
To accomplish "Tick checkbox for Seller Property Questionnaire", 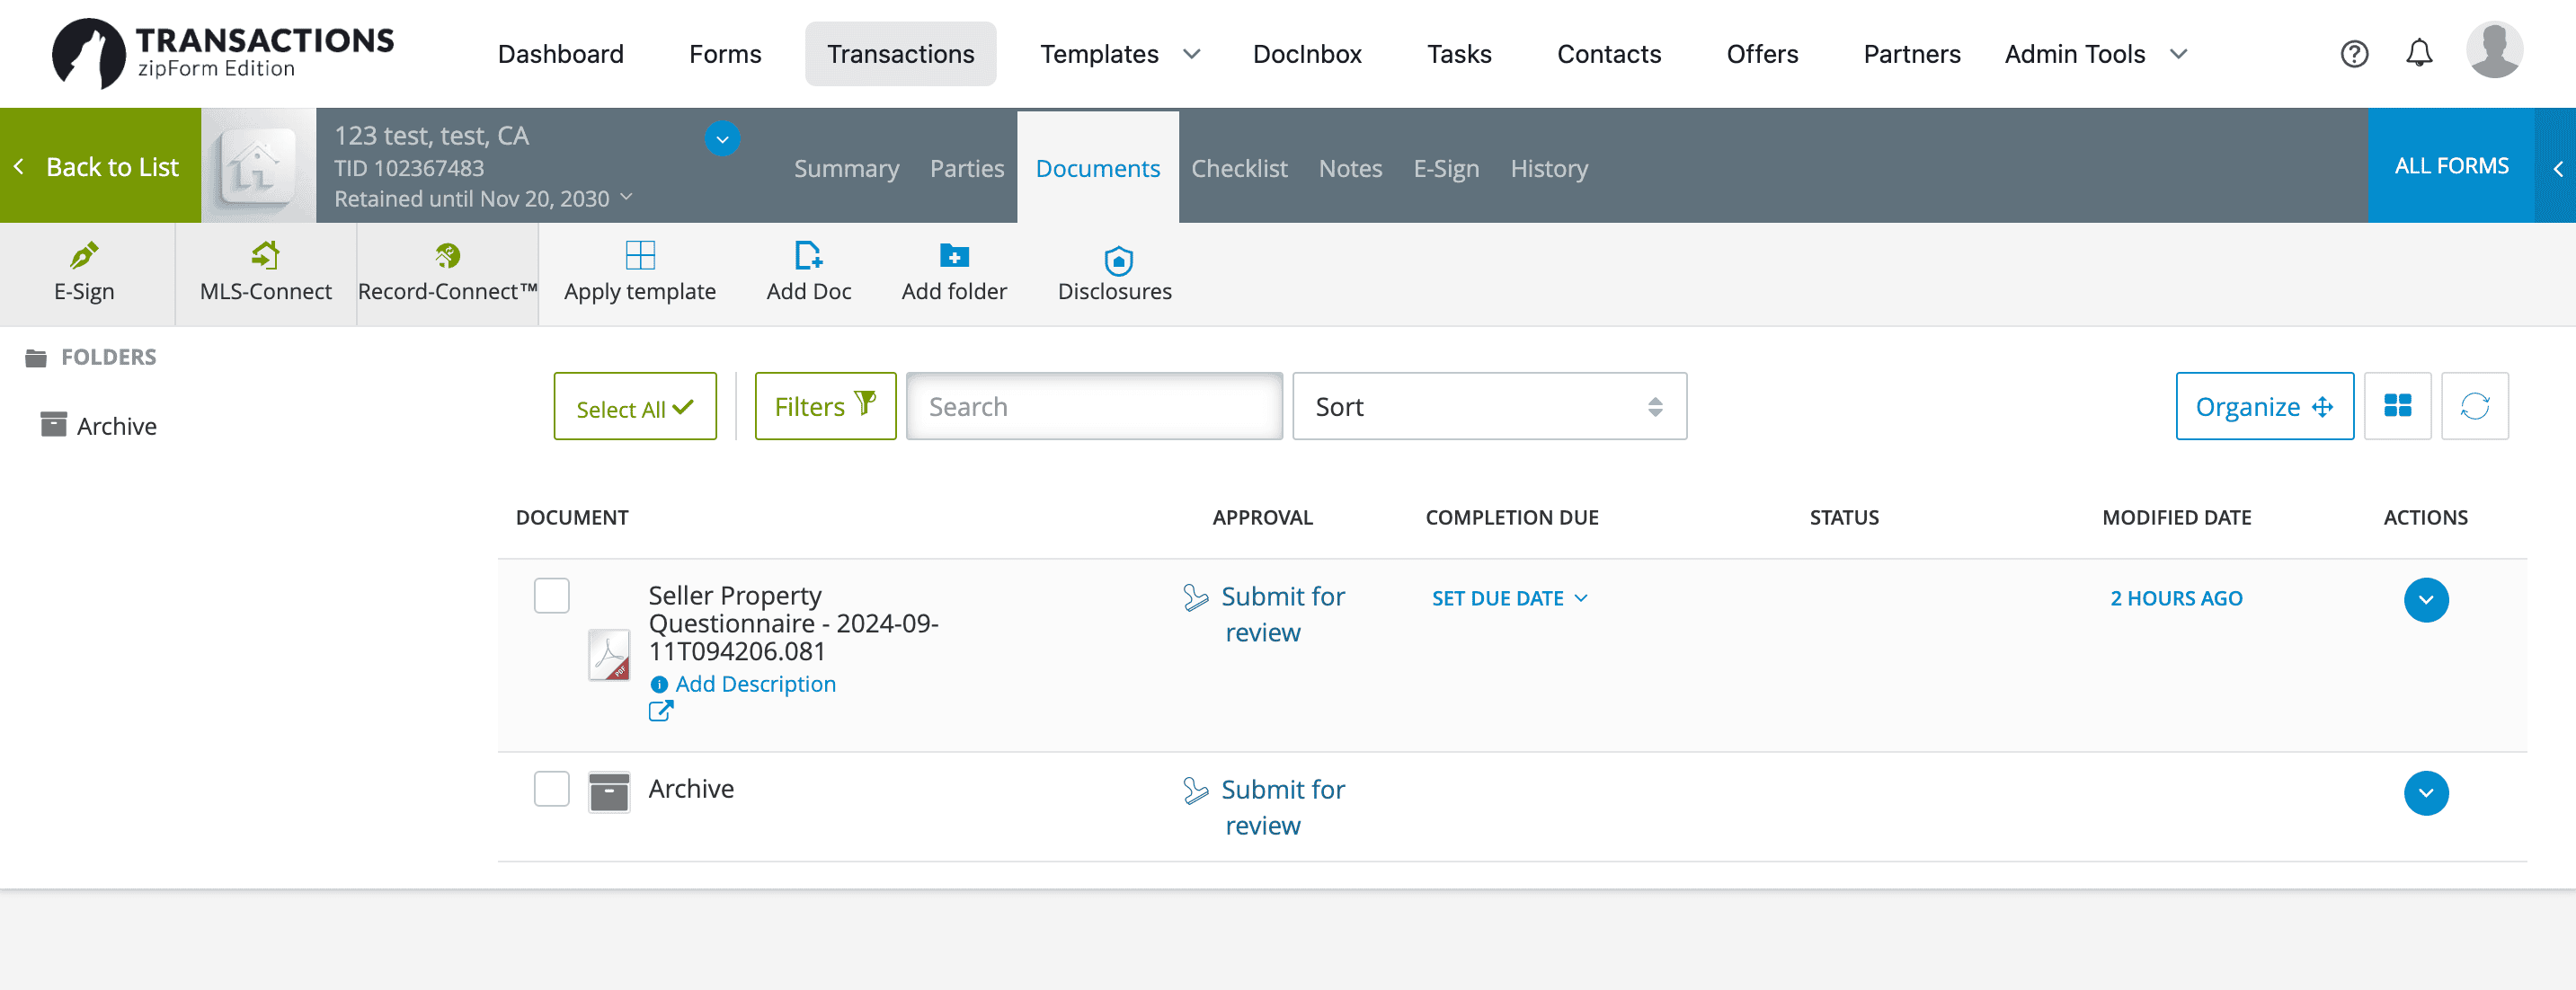I will [551, 596].
